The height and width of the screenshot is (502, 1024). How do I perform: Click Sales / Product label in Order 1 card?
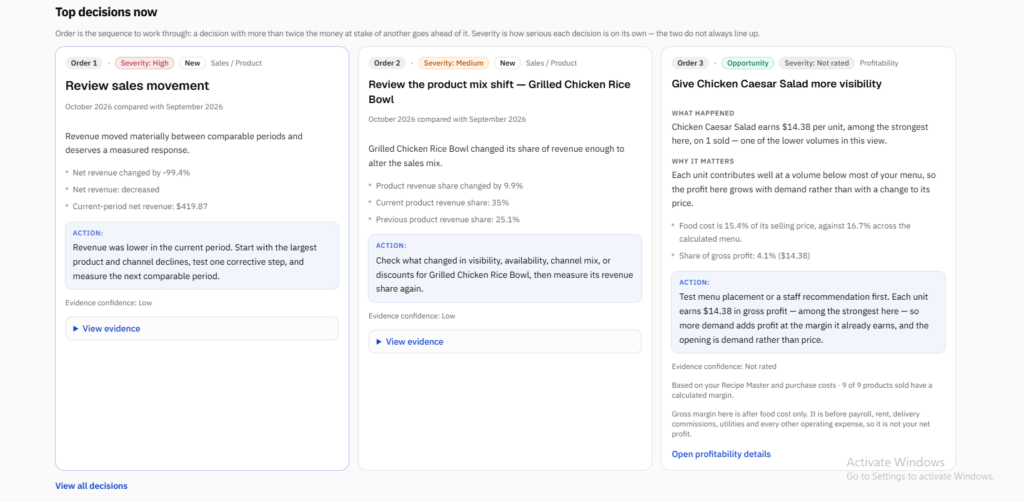(236, 63)
